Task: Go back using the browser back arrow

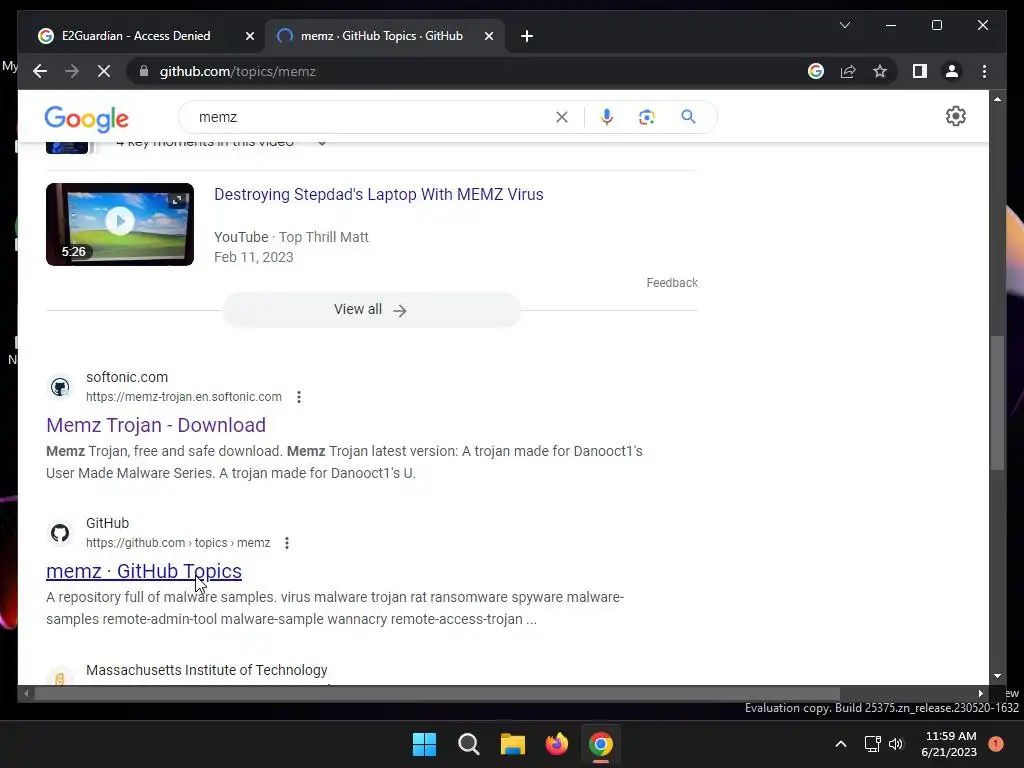Action: point(40,71)
